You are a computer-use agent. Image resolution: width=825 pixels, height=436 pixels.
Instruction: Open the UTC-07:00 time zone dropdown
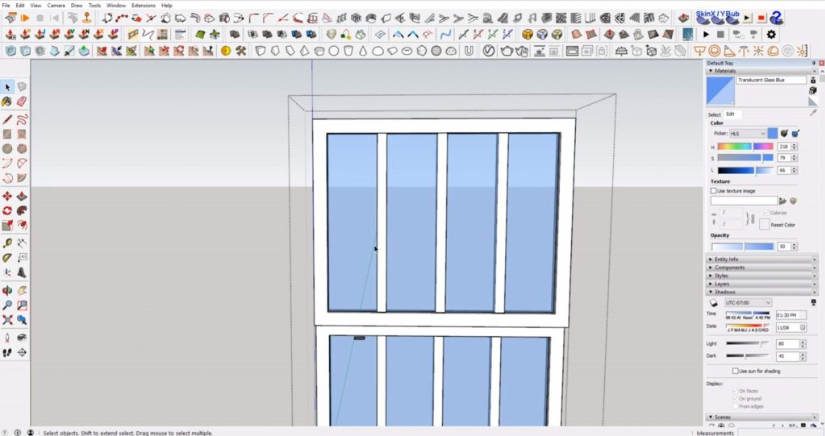[x=748, y=303]
